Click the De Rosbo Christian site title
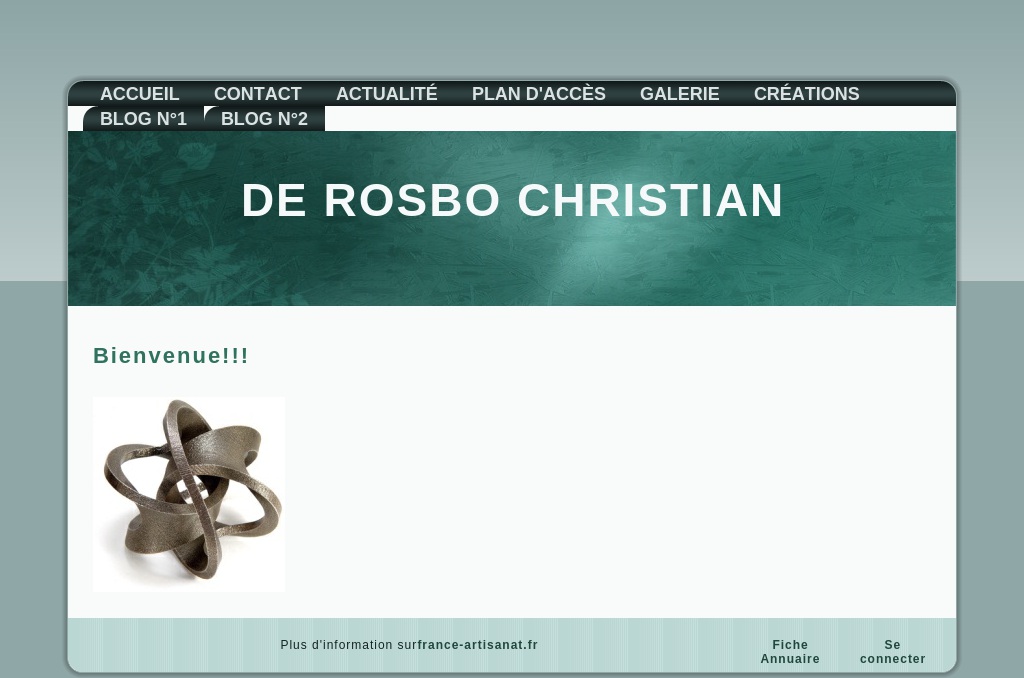The width and height of the screenshot is (1024, 678). coord(512,200)
